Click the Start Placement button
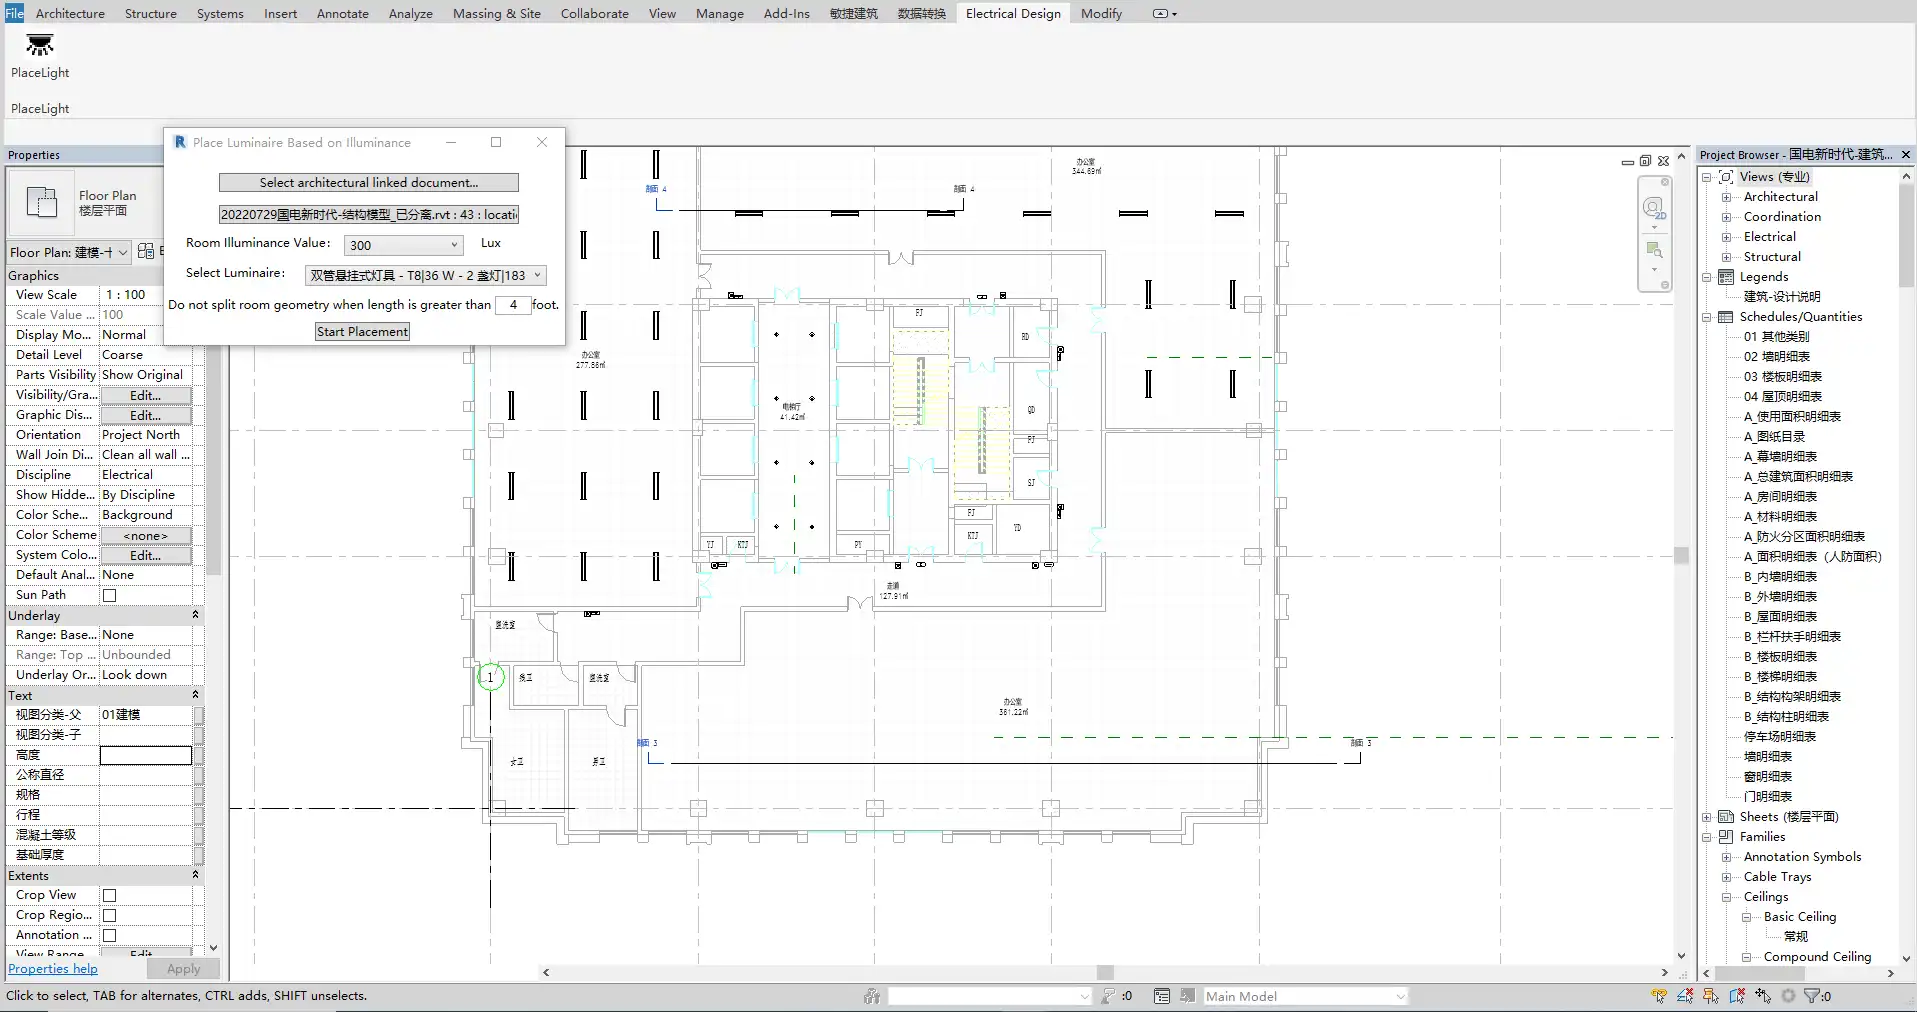This screenshot has height=1012, width=1917. tap(362, 332)
